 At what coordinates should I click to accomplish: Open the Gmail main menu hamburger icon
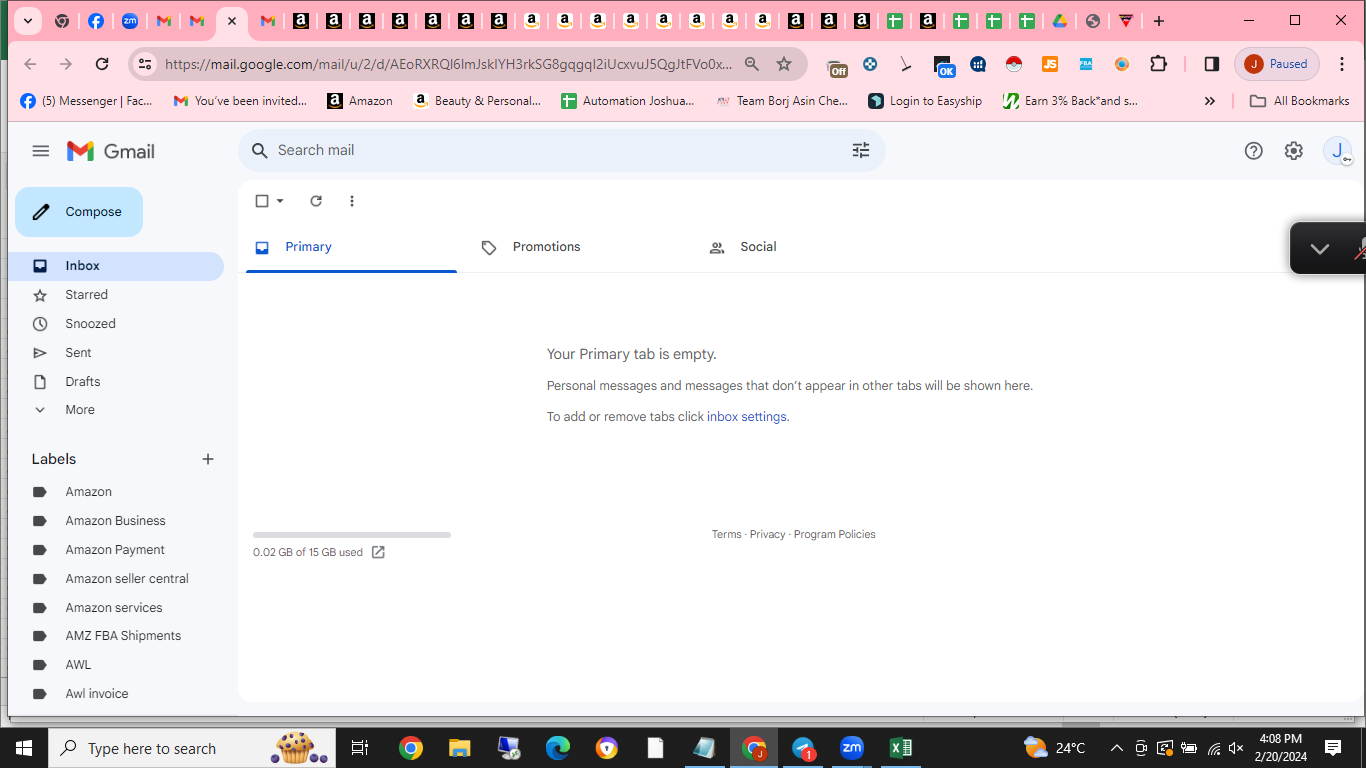coord(41,151)
